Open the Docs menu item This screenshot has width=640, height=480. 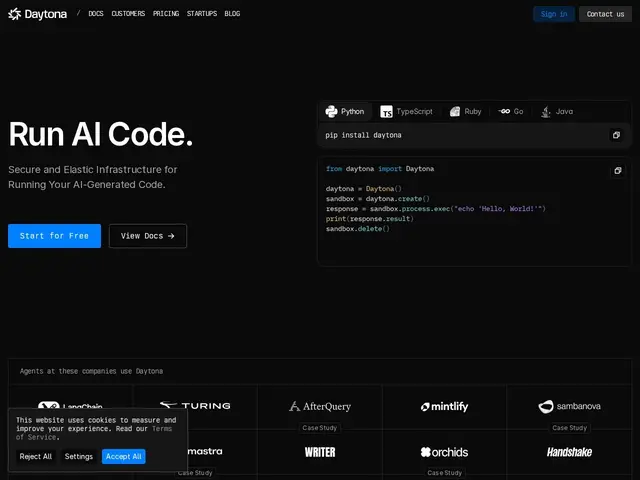(96, 13)
